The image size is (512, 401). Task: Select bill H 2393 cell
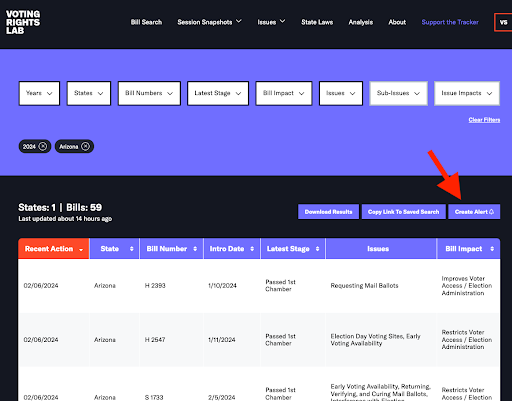(155, 286)
